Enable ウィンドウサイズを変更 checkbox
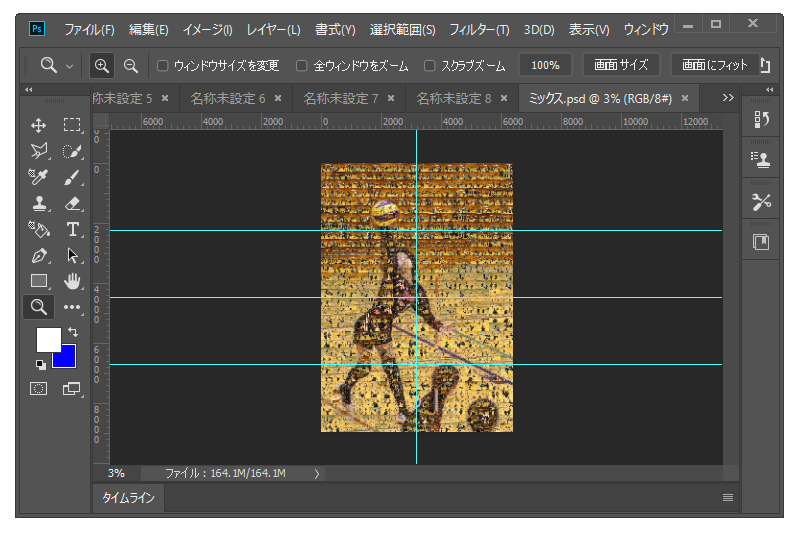 162,66
